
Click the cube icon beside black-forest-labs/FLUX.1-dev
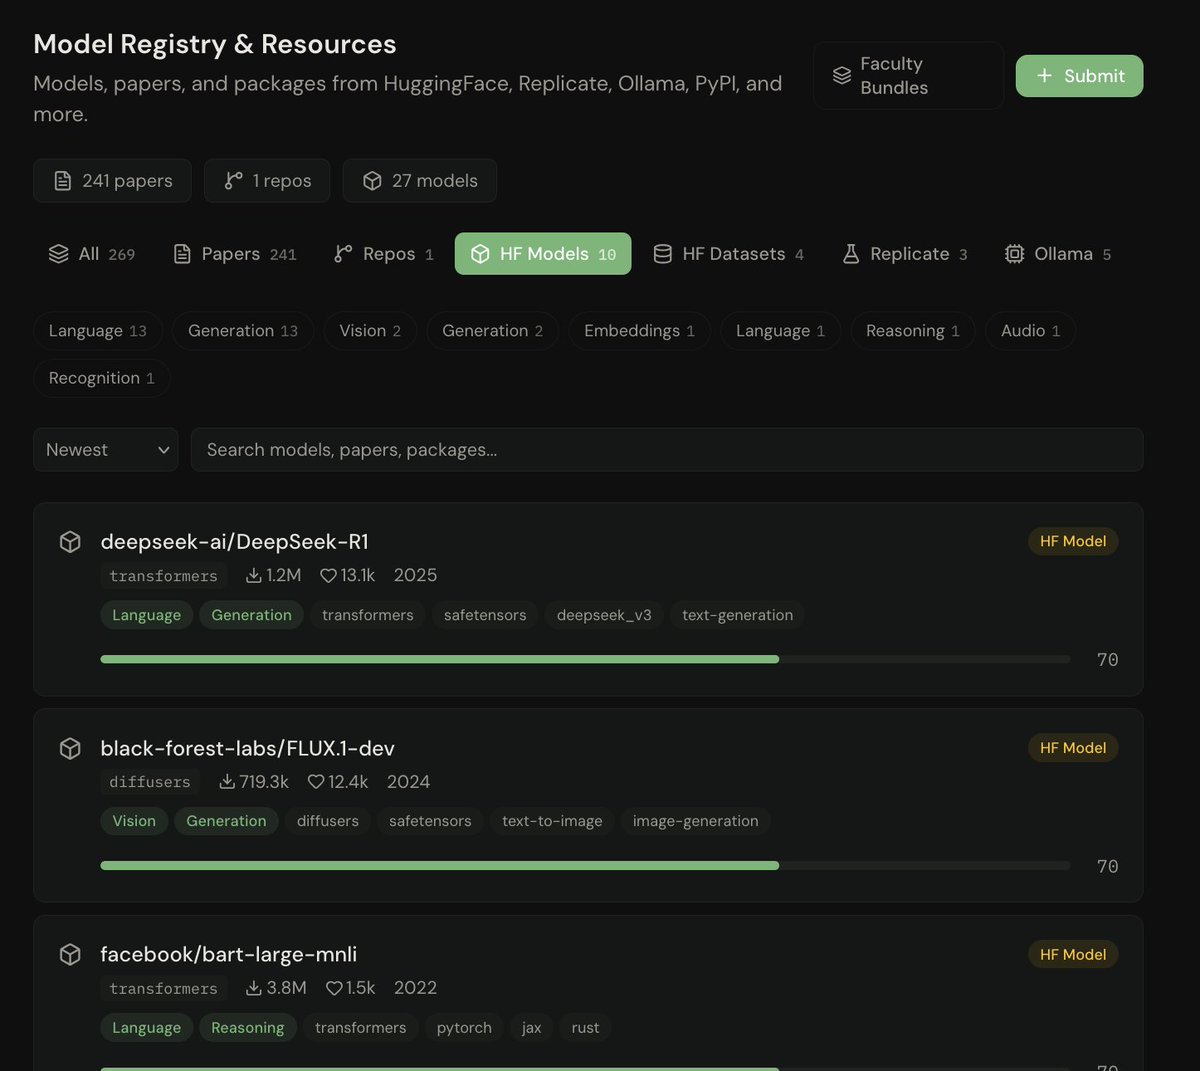pyautogui.click(x=70, y=748)
